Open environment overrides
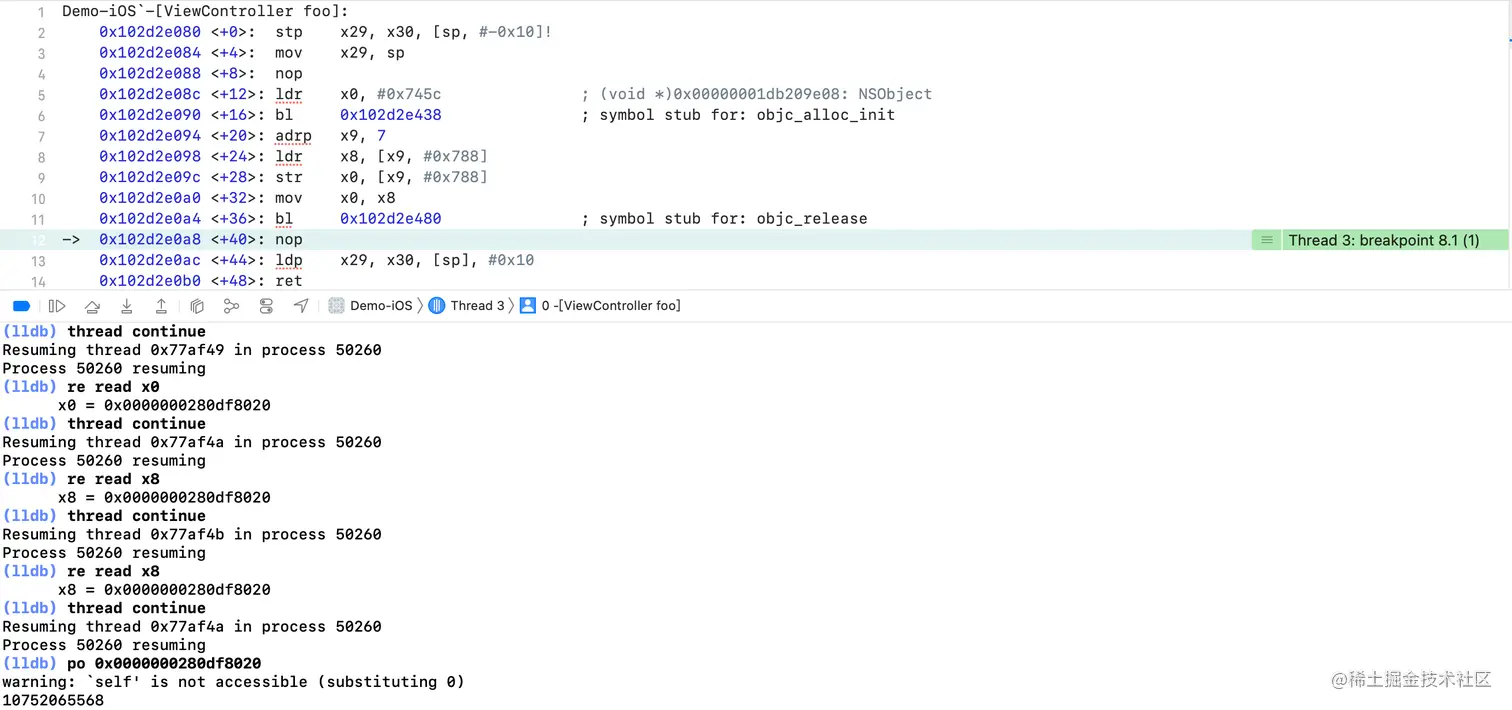 point(266,306)
